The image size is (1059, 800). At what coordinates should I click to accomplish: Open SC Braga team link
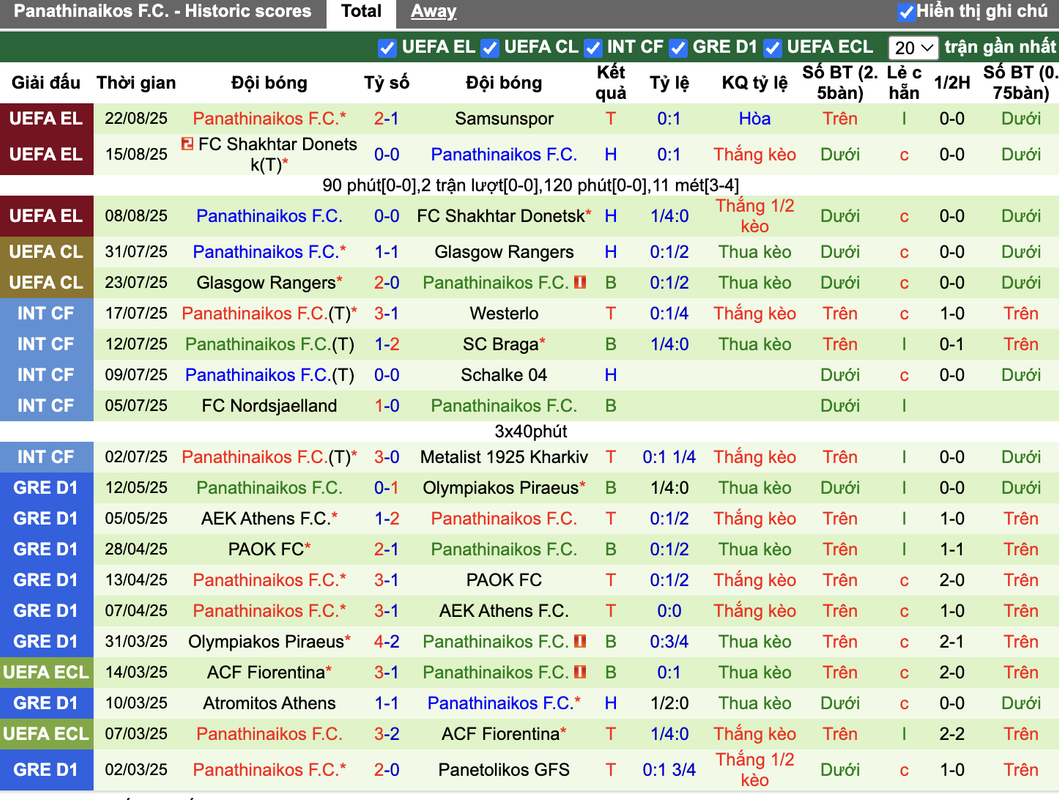click(500, 344)
